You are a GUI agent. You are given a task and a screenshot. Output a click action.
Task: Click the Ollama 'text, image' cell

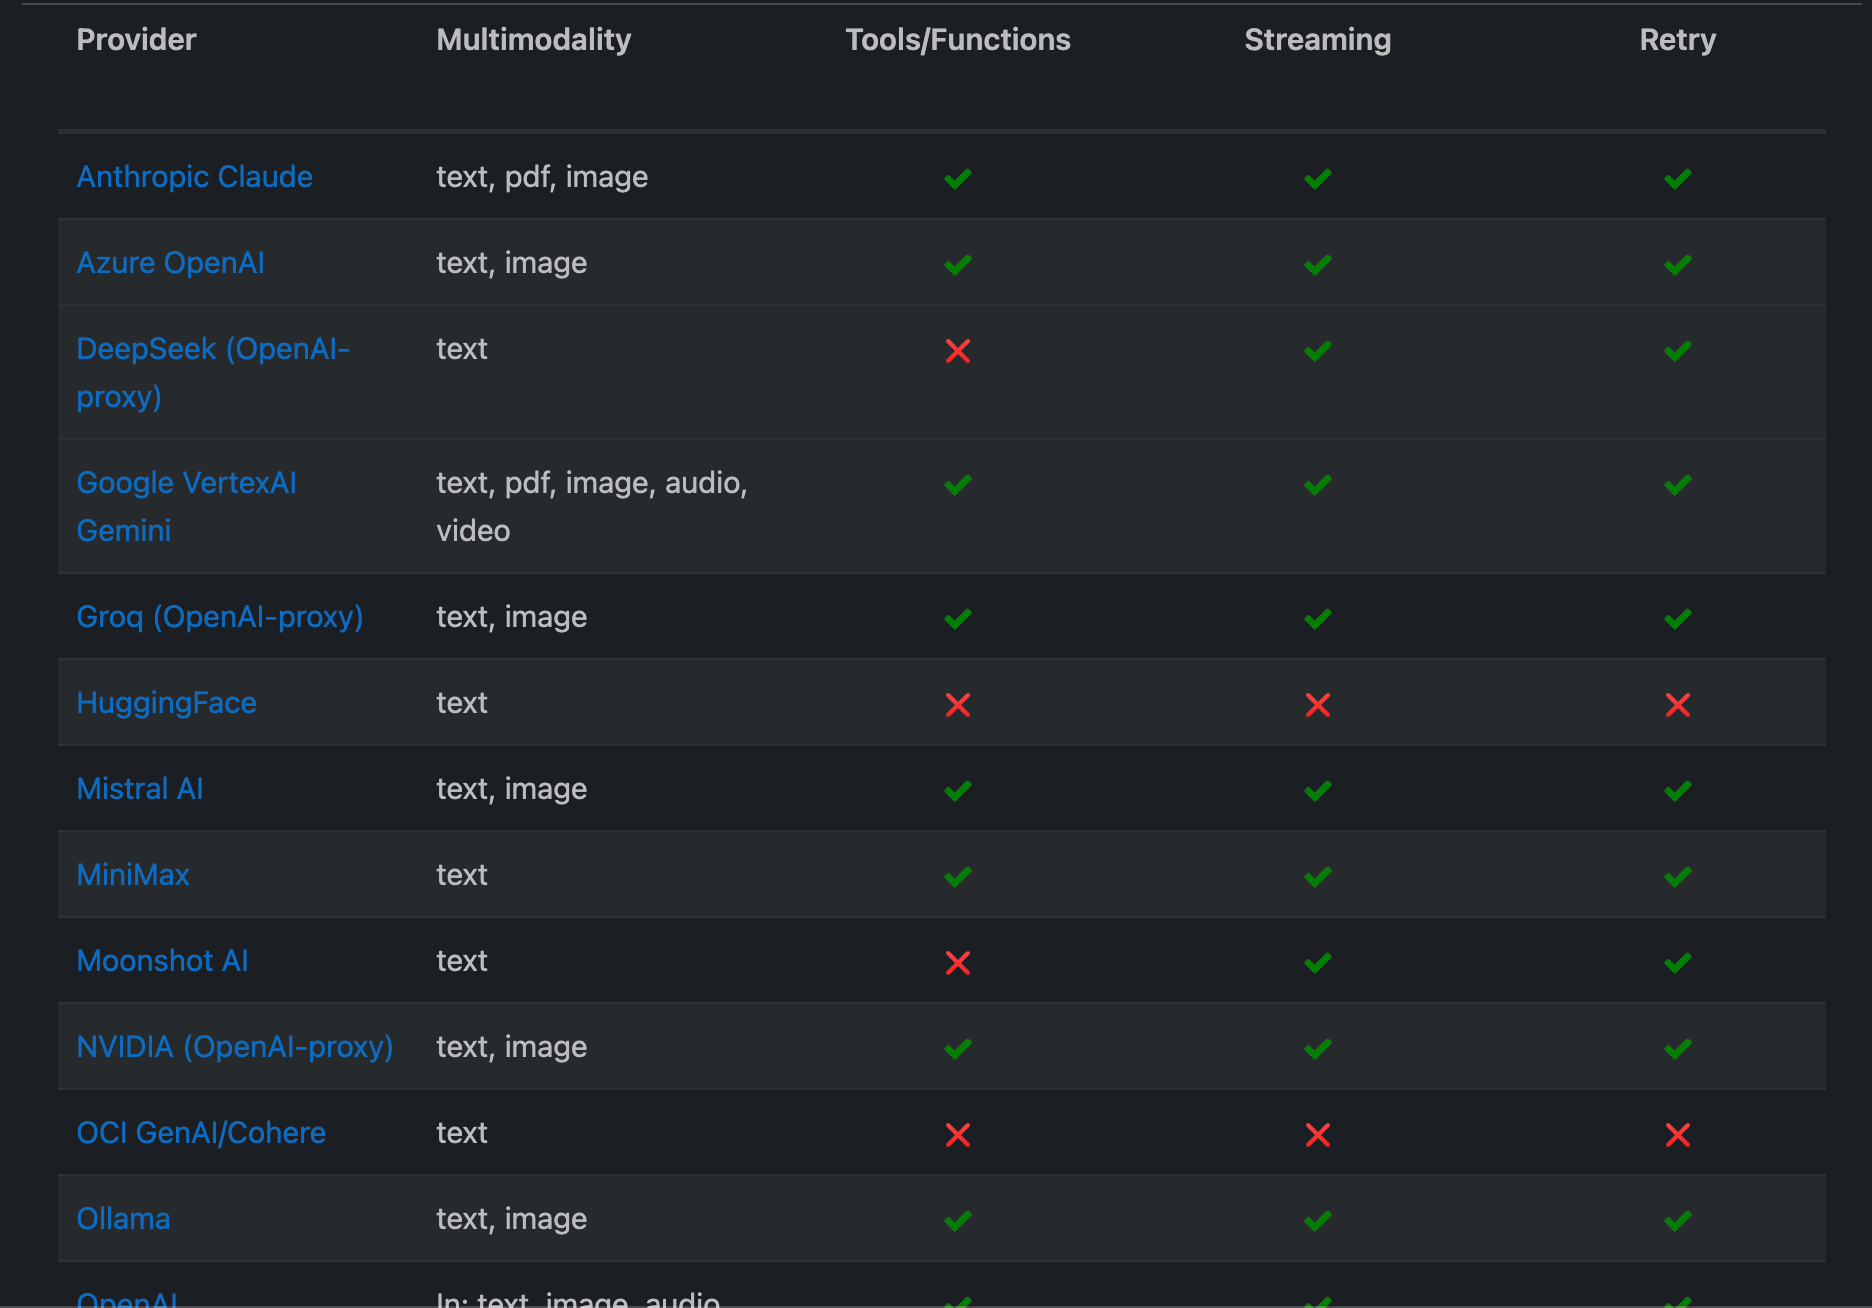pos(512,1219)
